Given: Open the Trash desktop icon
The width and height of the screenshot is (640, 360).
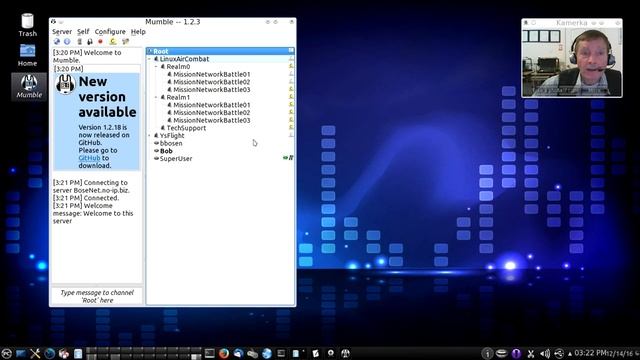Looking at the screenshot, I should pyautogui.click(x=27, y=25).
